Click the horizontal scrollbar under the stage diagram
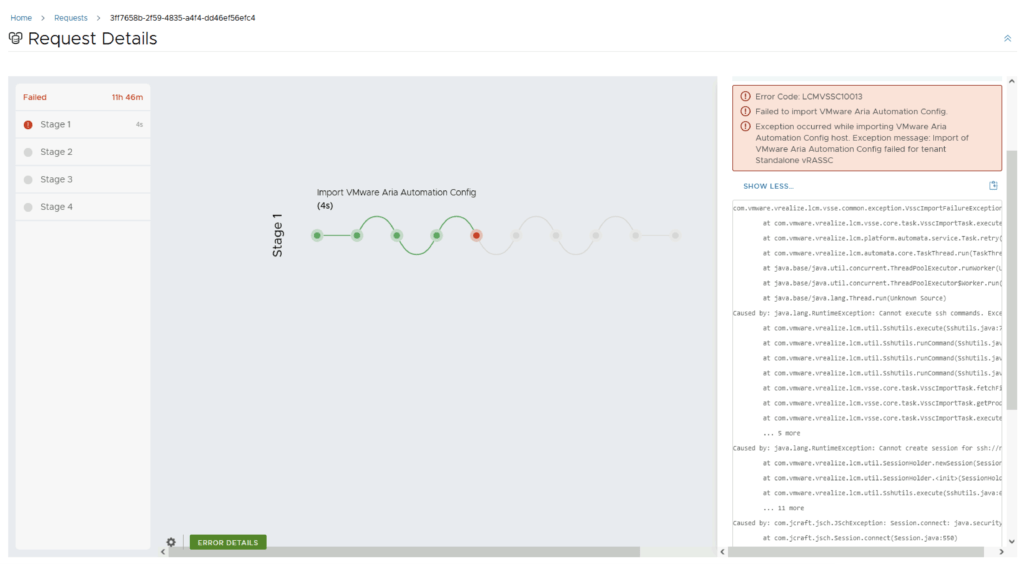The image size is (1024, 564). click(400, 552)
